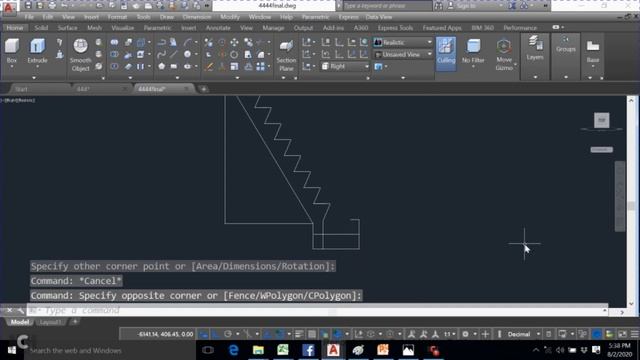Open the Section Plane tool
This screenshot has height=360, width=640.
pos(286,55)
